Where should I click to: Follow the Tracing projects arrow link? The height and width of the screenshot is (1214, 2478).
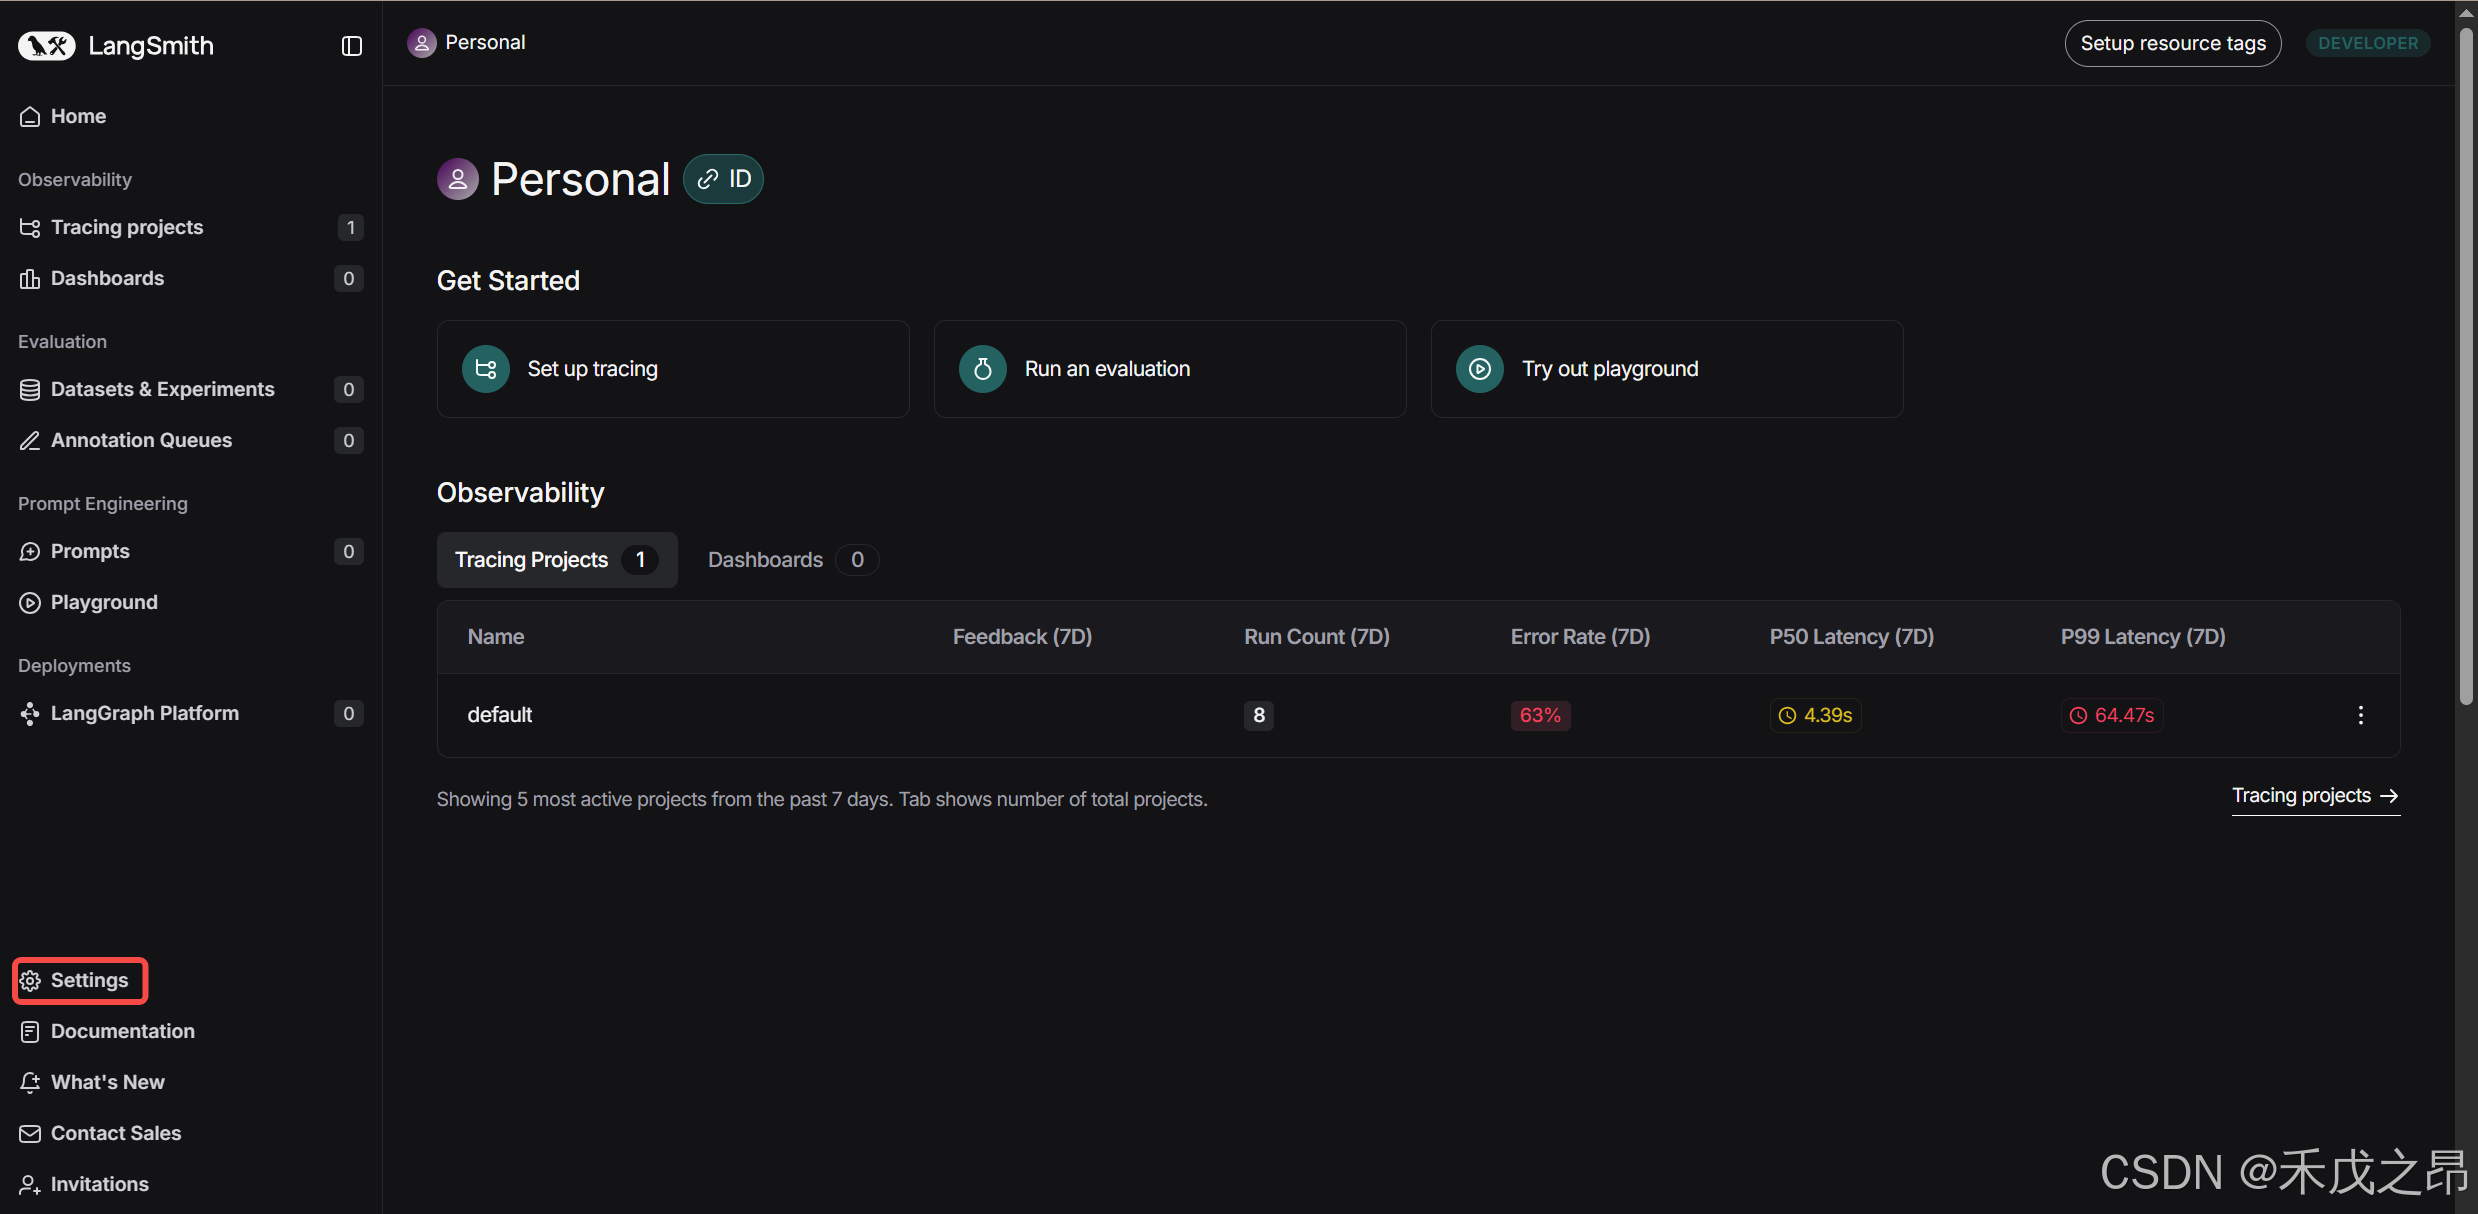pyautogui.click(x=2314, y=796)
